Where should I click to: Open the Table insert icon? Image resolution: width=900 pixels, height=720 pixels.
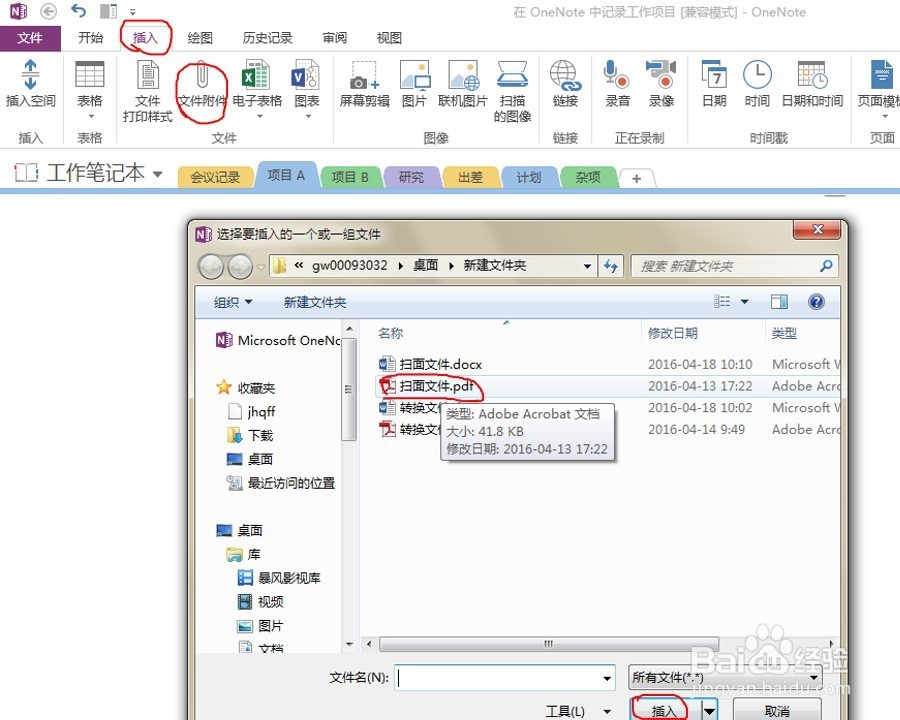coord(90,75)
